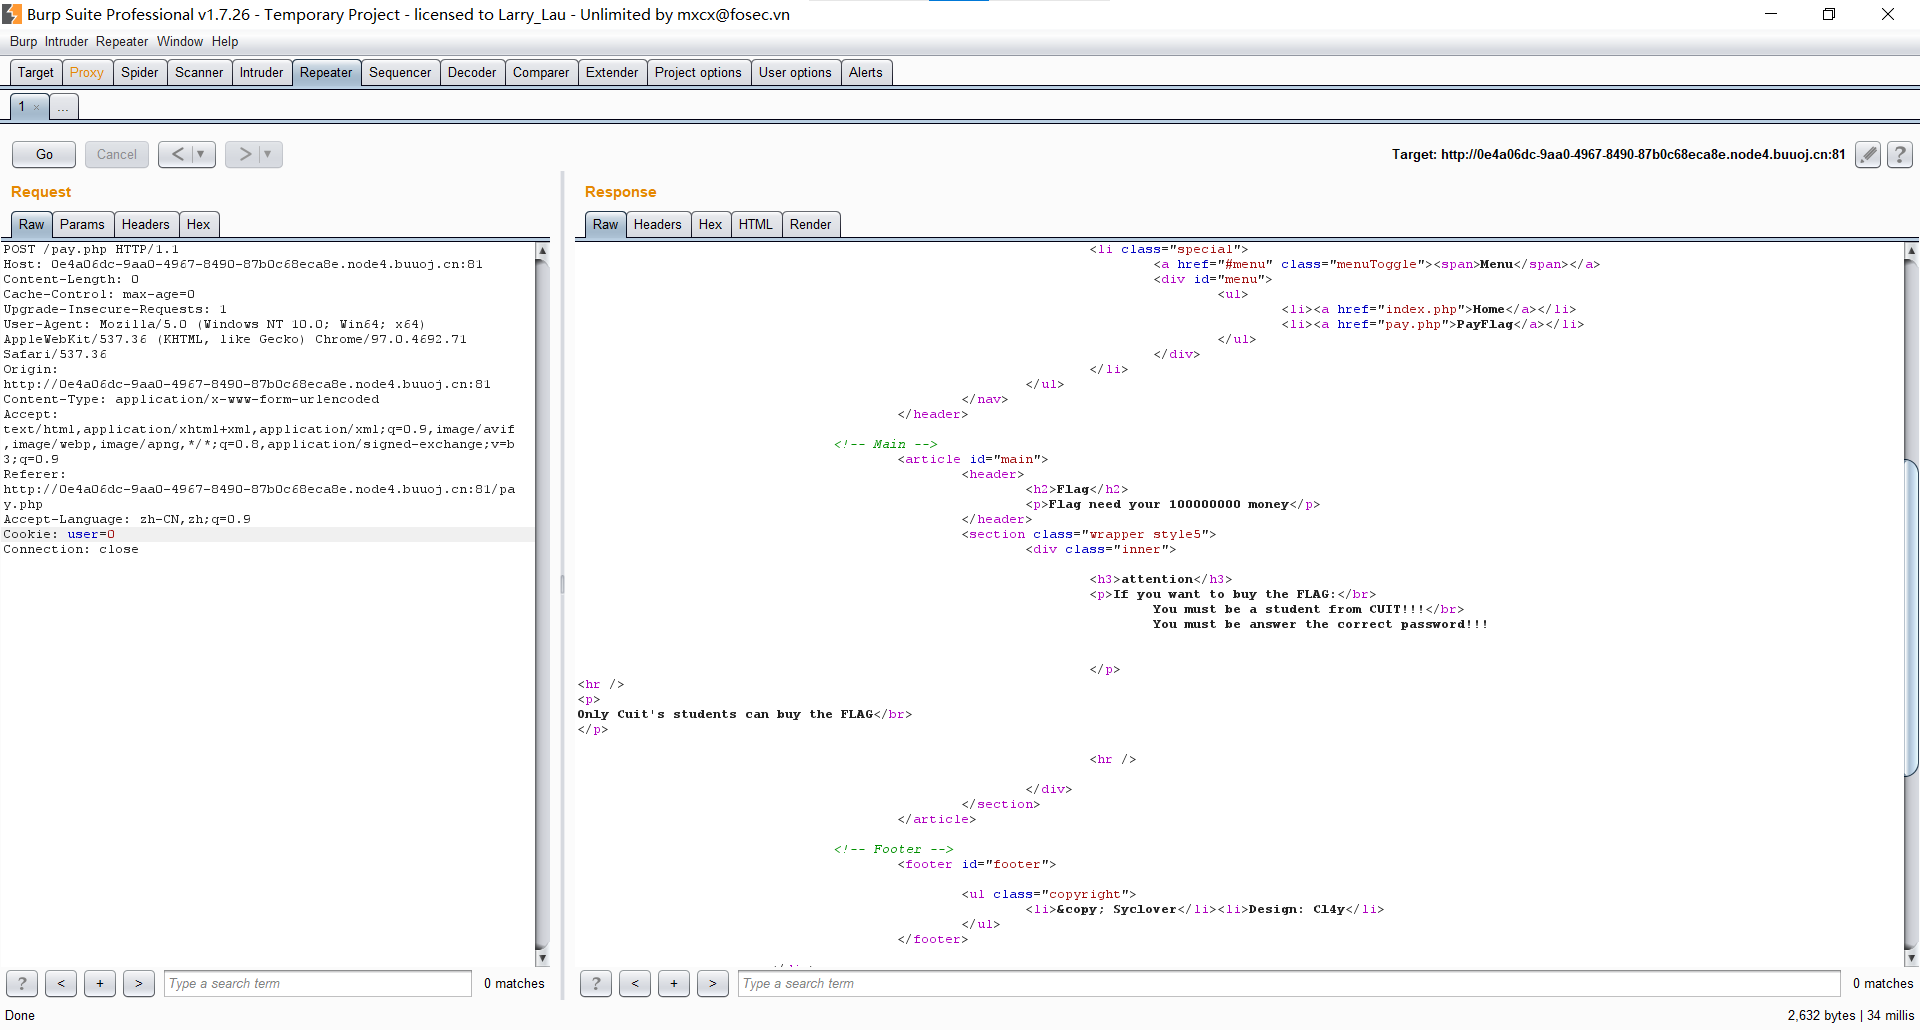This screenshot has height=1030, width=1920.
Task: Click the response search plus options button
Action: pyautogui.click(x=674, y=983)
